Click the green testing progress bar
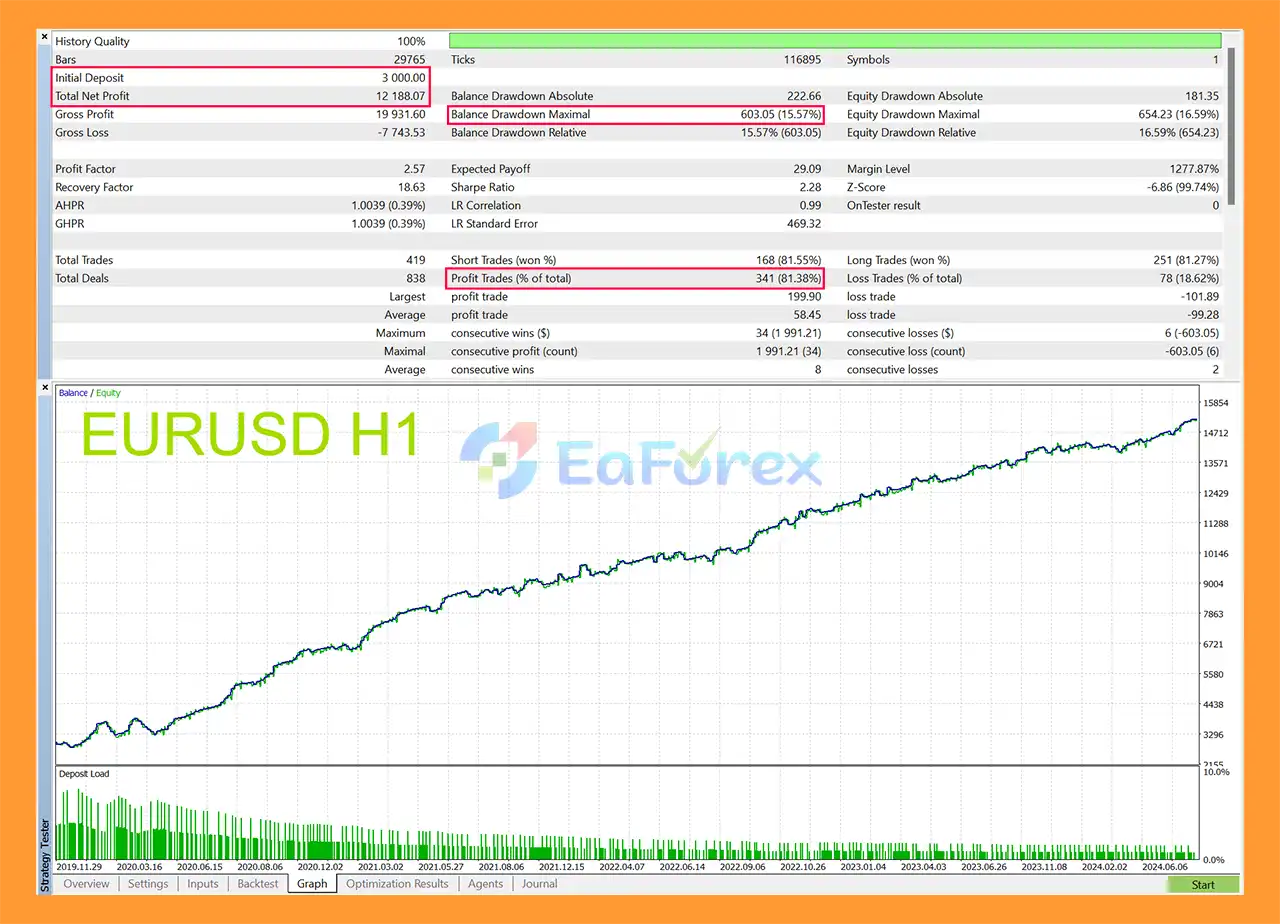Viewport: 1280px width, 924px height. click(835, 40)
